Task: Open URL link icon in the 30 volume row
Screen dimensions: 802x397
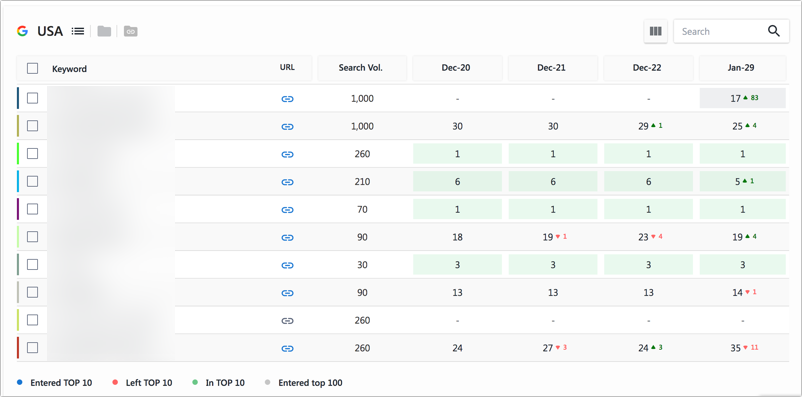Action: click(287, 265)
